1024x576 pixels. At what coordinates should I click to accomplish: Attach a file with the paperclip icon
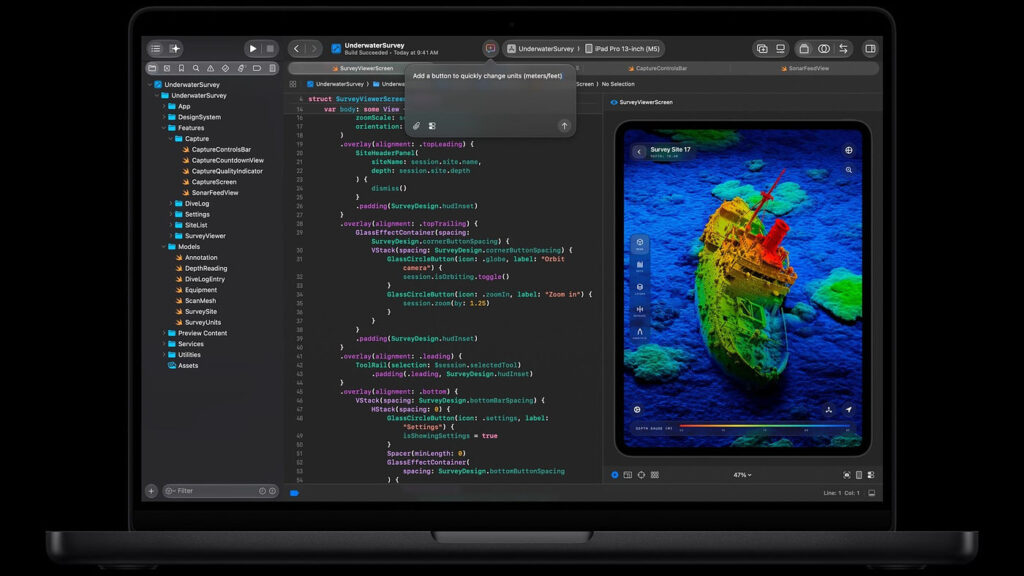pos(417,126)
